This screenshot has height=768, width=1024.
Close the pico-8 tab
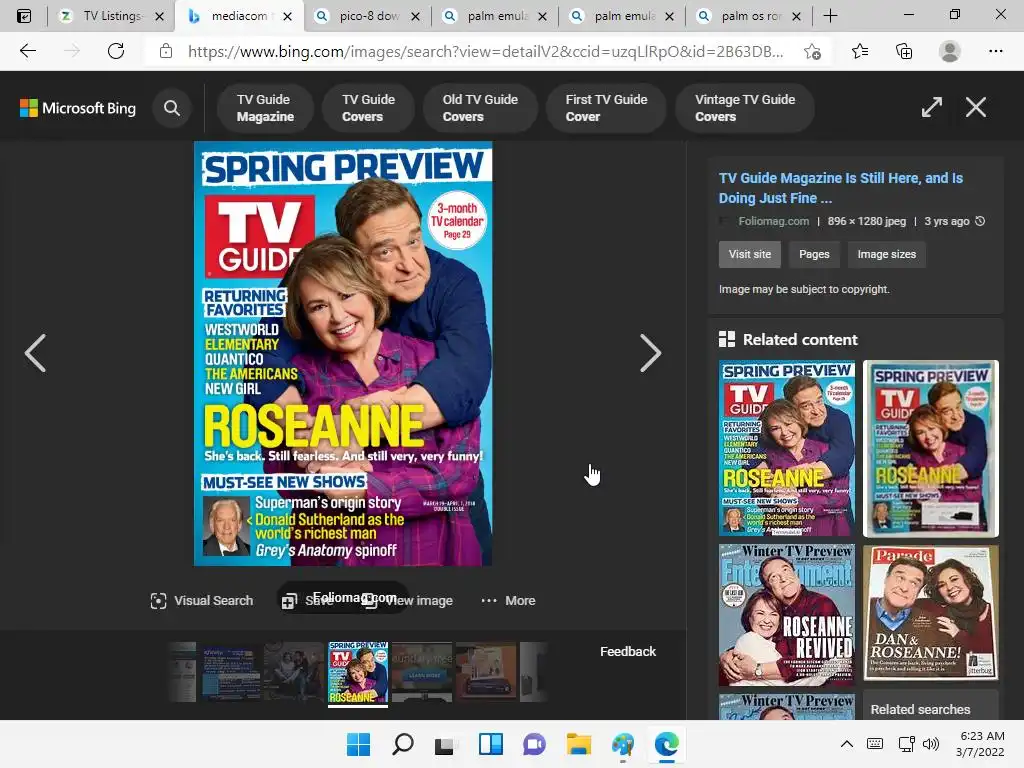pos(415,16)
